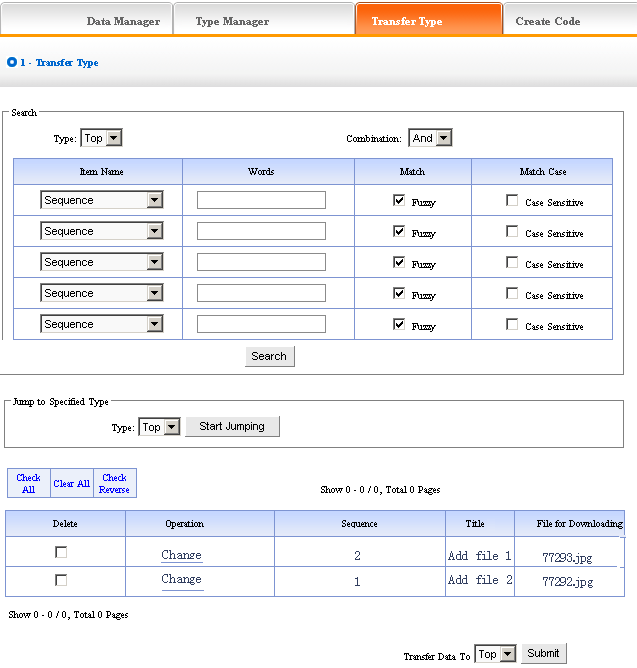637x668 pixels.
Task: Enable Case Sensitive in the fourth row
Action: [512, 294]
